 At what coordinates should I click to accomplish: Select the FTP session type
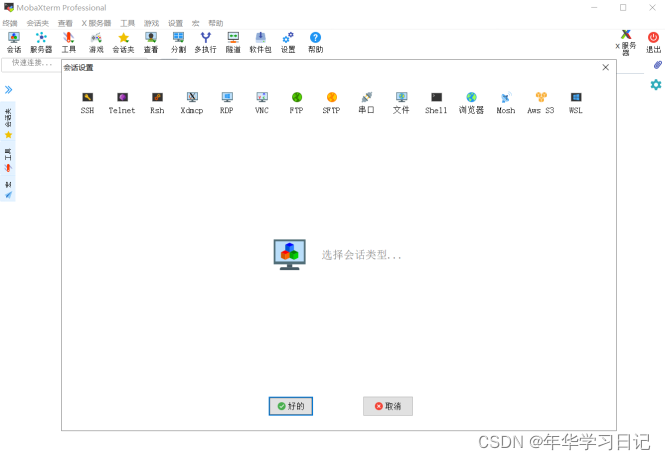296,103
